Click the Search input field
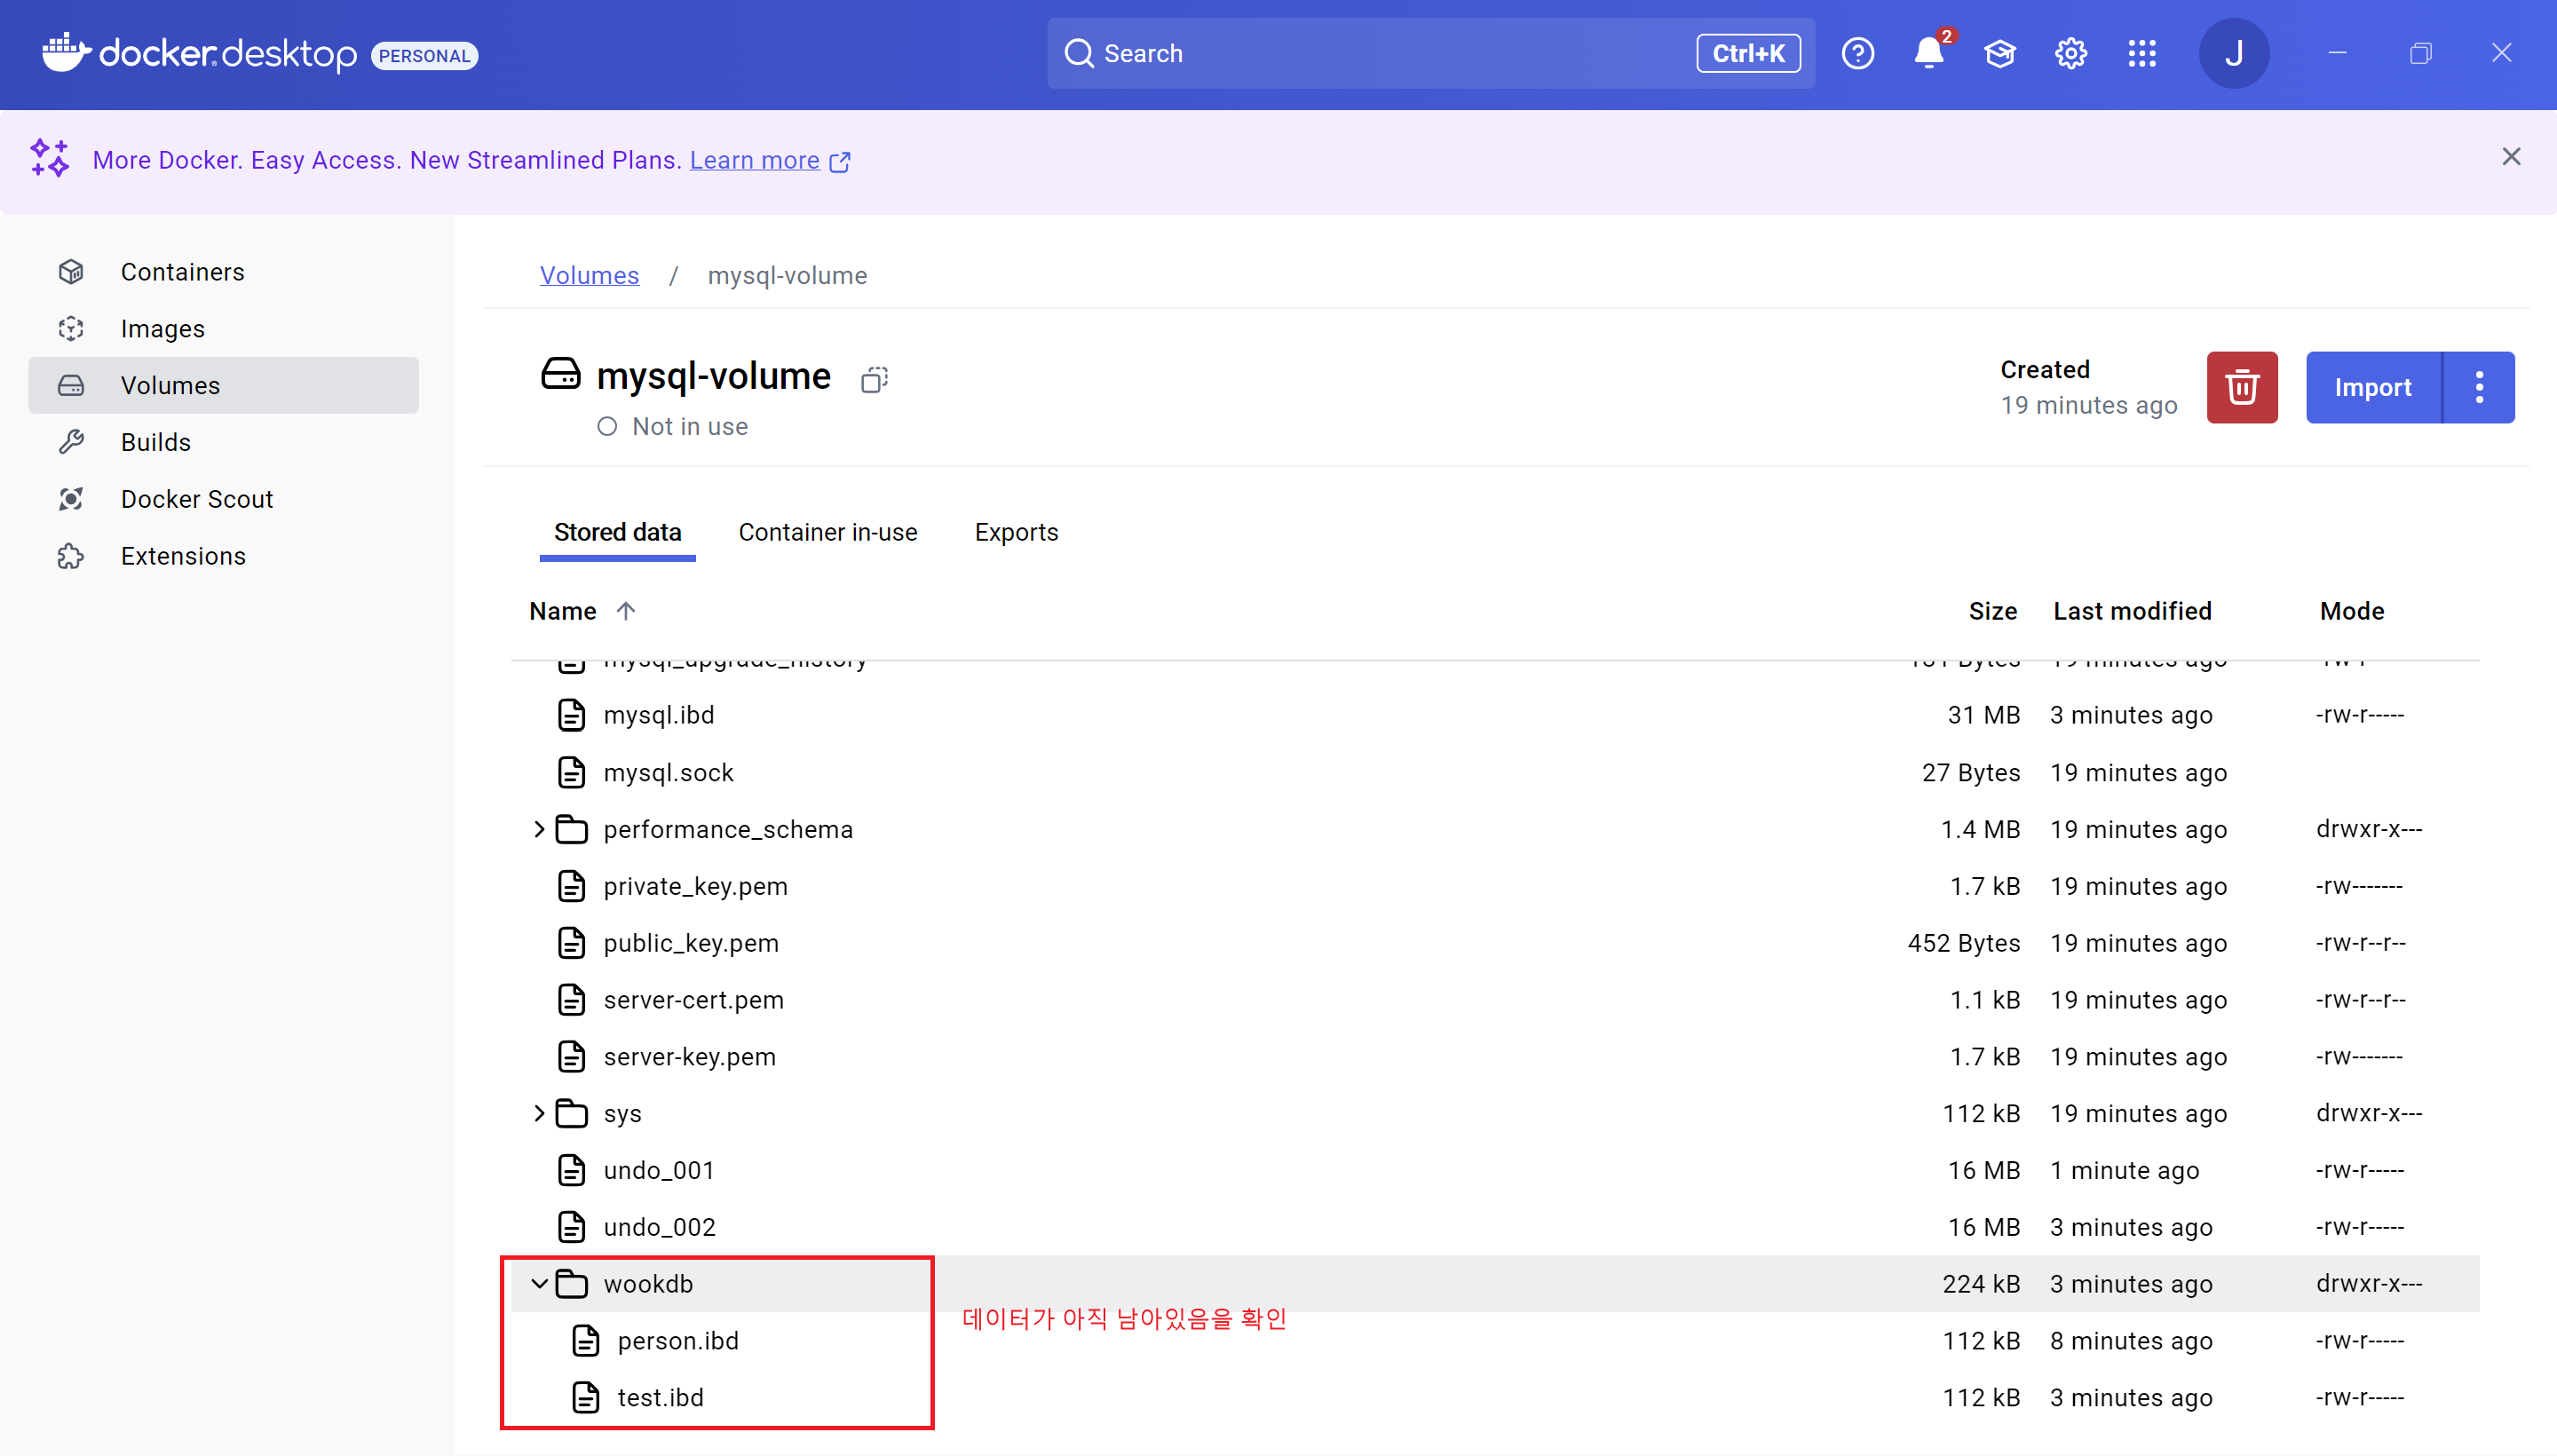Viewport: 2557px width, 1456px height. point(1380,53)
